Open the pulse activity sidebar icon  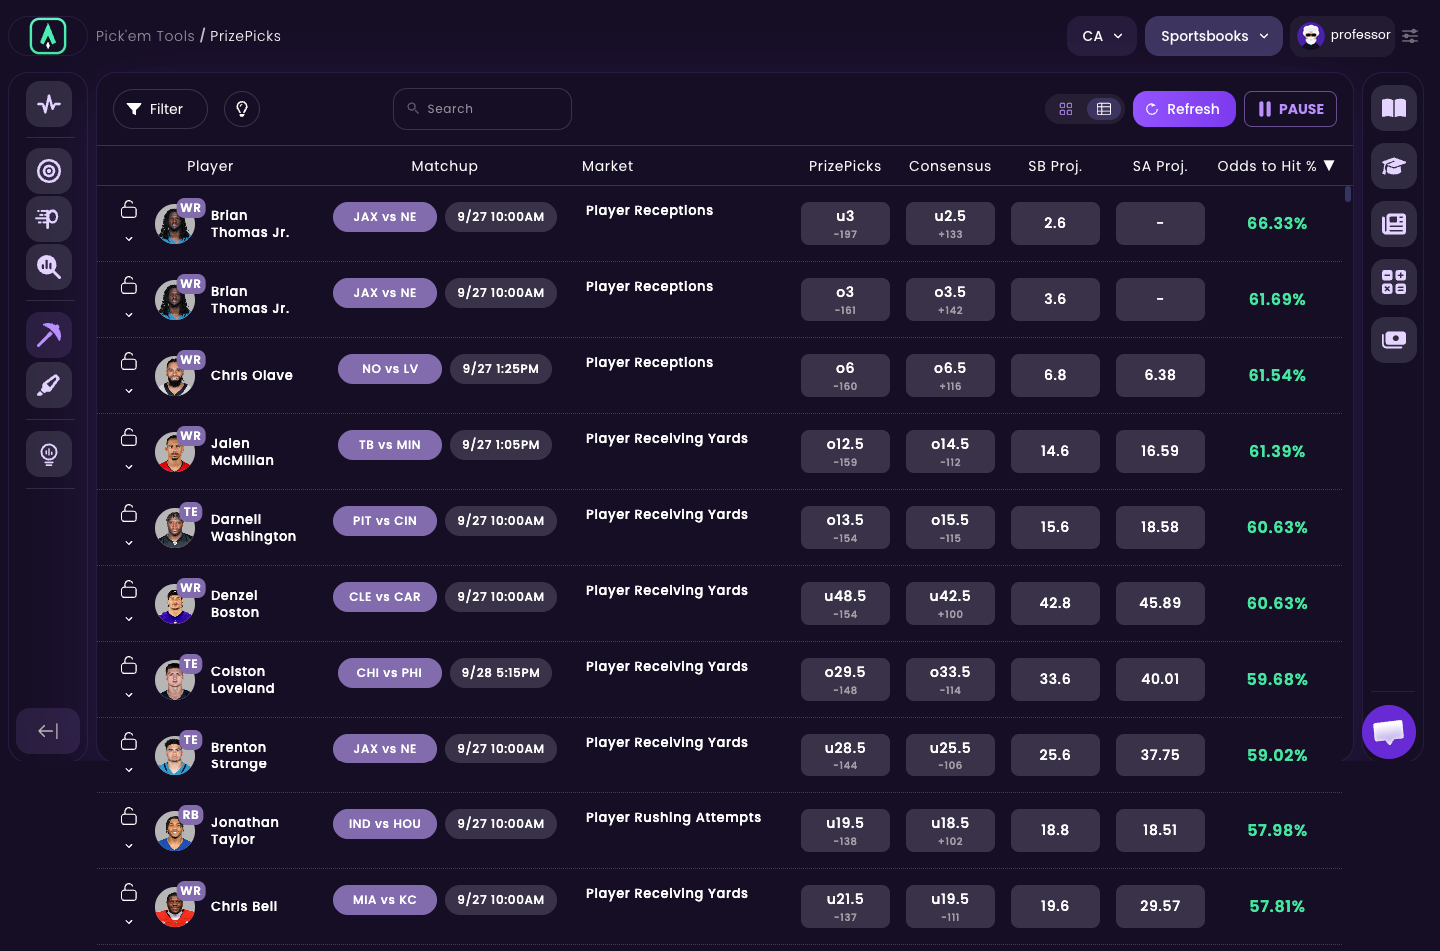click(x=49, y=104)
